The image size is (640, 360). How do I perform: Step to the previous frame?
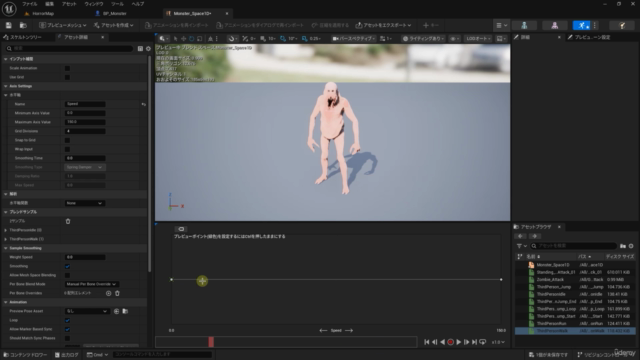pos(435,342)
